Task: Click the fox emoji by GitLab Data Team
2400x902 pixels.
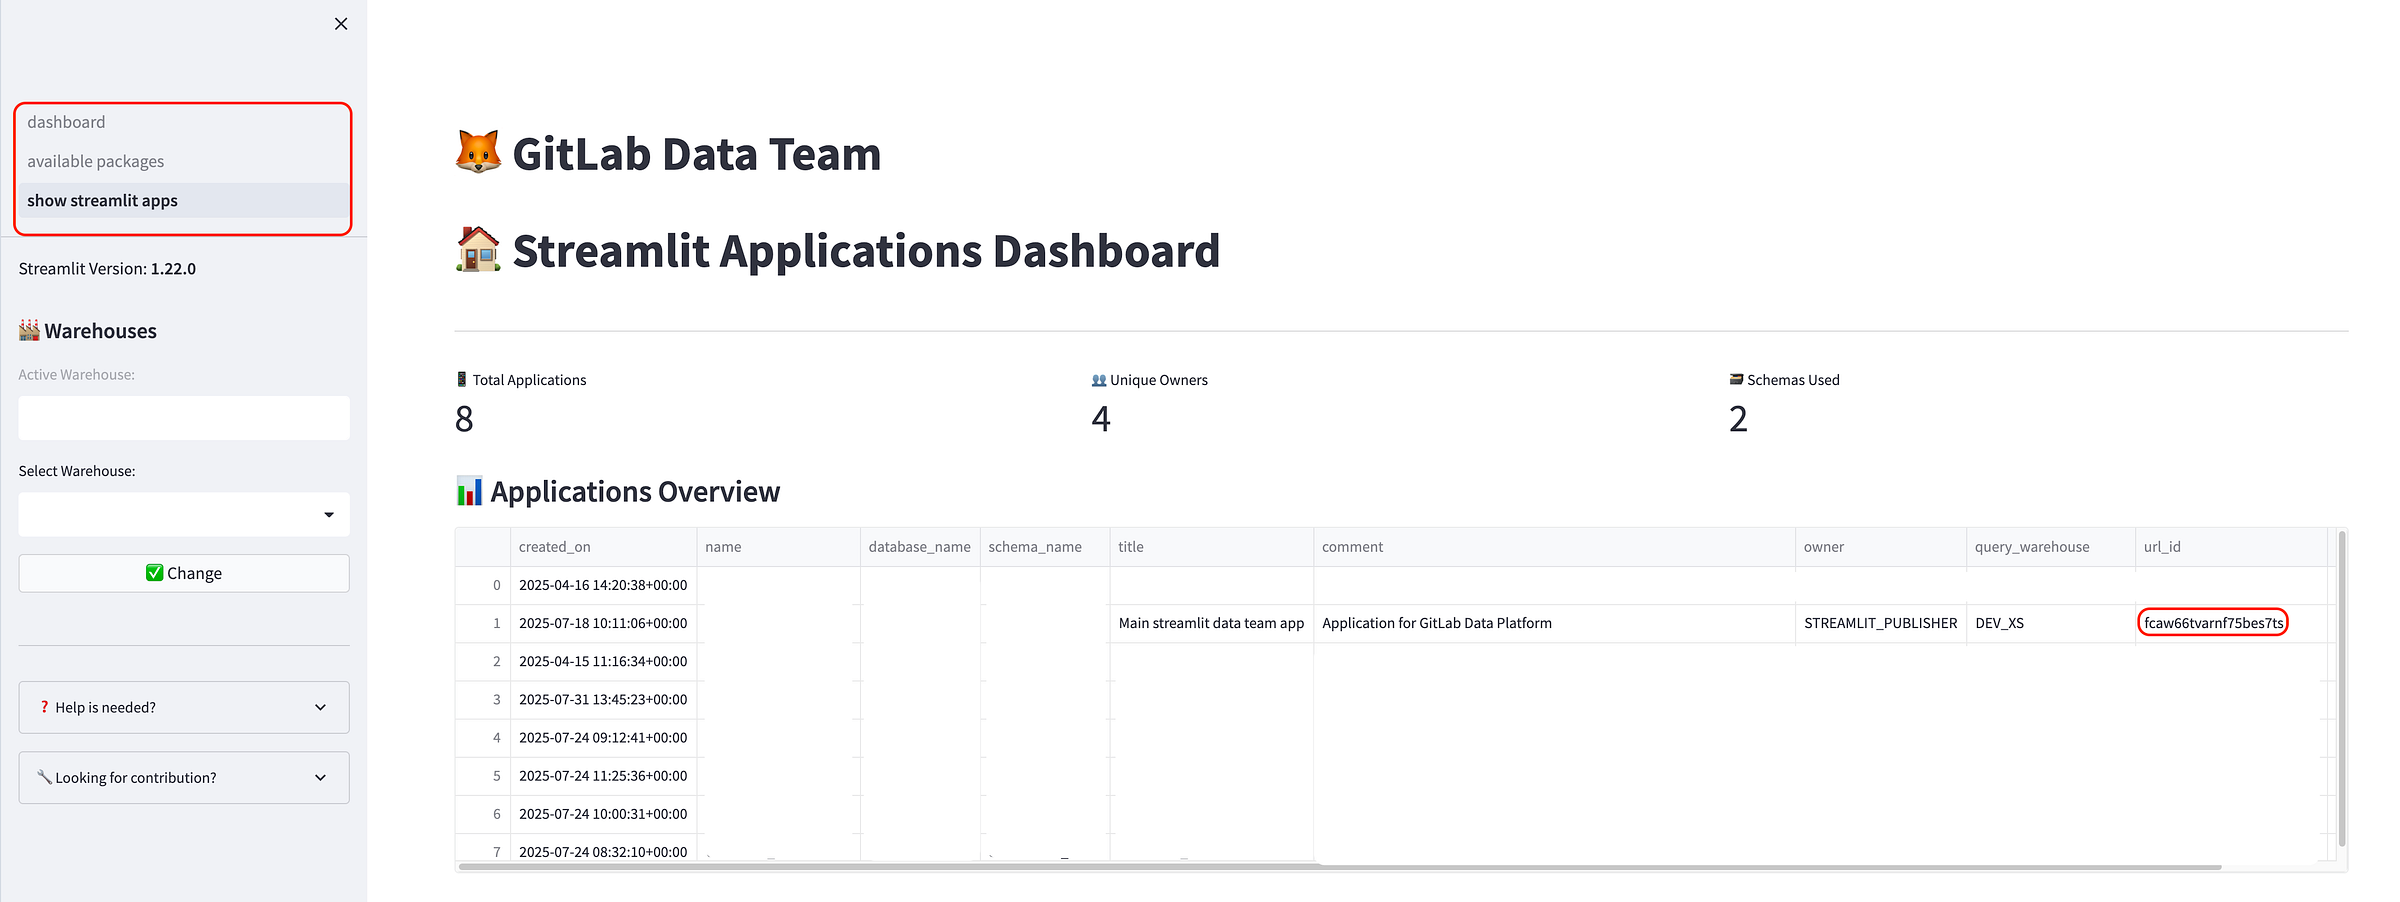Action: [478, 153]
